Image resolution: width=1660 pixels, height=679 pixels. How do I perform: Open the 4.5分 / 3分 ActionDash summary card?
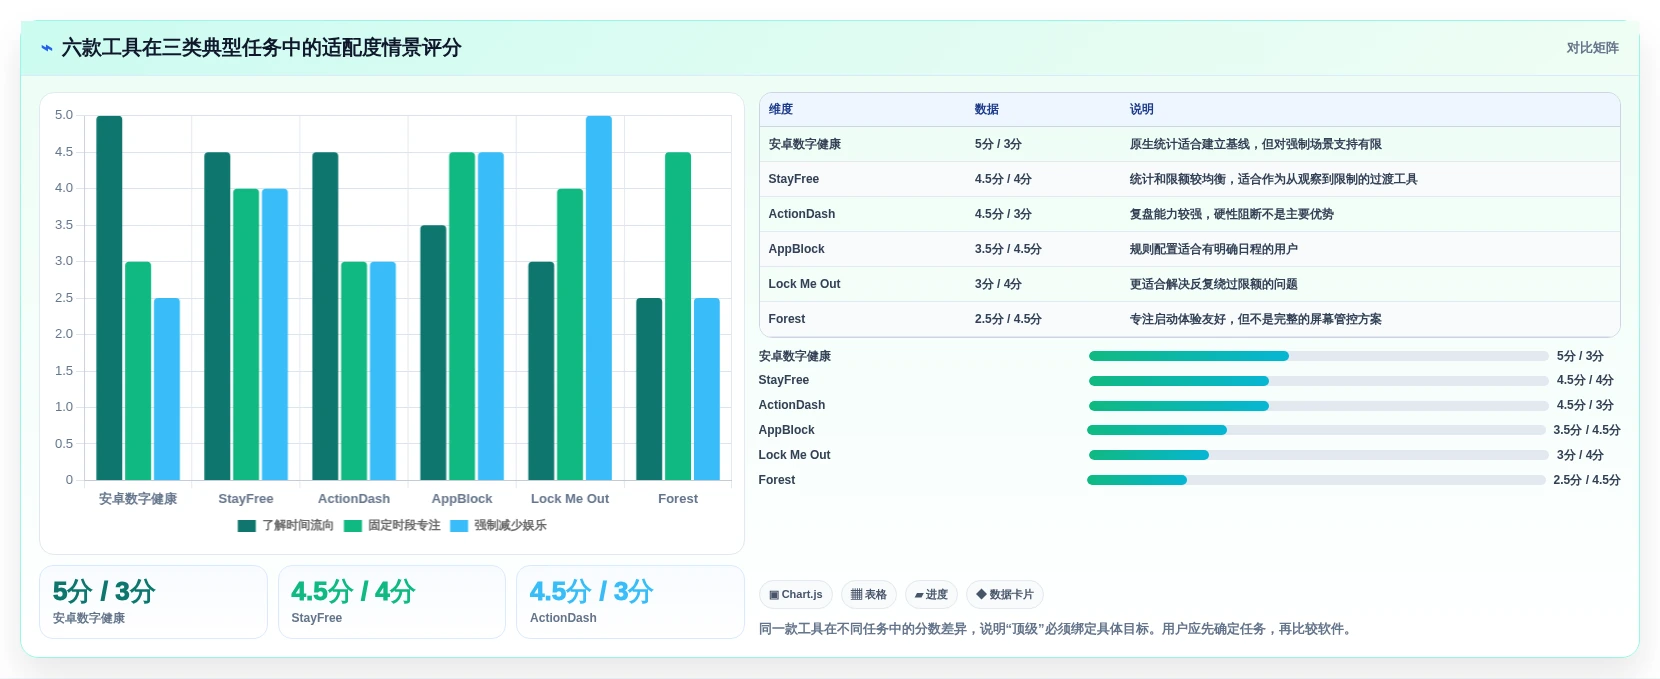(x=630, y=602)
